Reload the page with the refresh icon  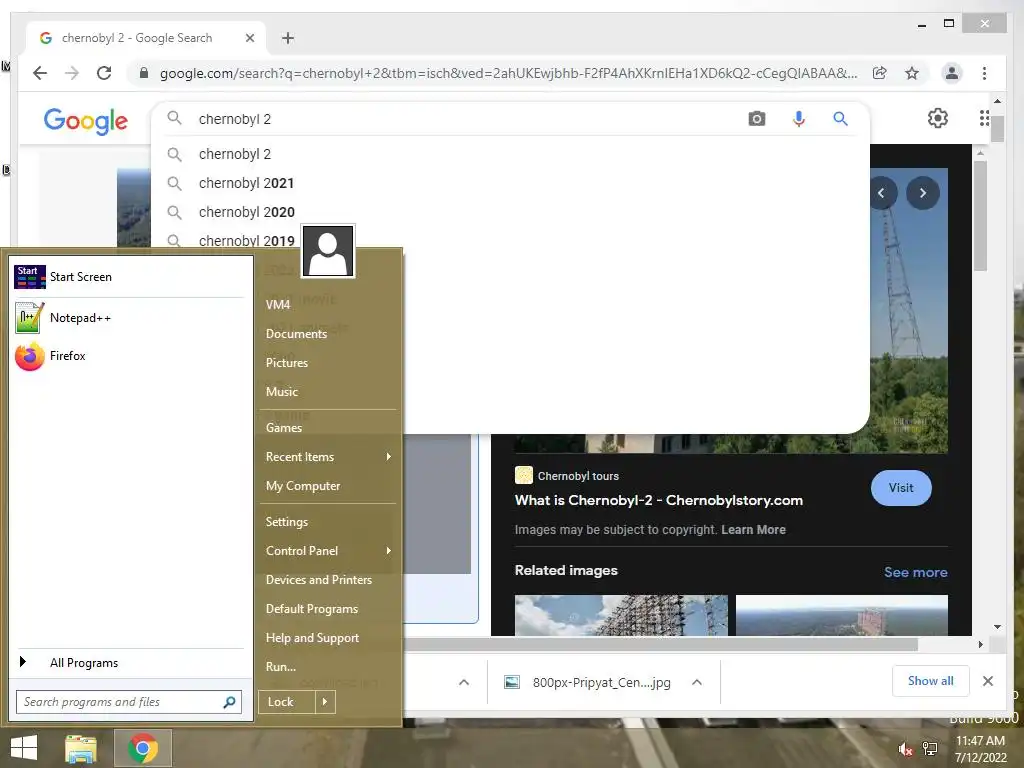104,73
